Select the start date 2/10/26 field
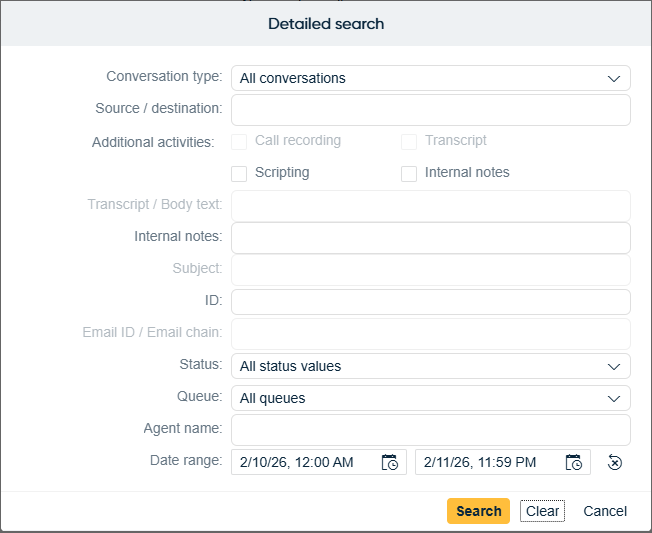This screenshot has width=652, height=533. click(x=319, y=462)
